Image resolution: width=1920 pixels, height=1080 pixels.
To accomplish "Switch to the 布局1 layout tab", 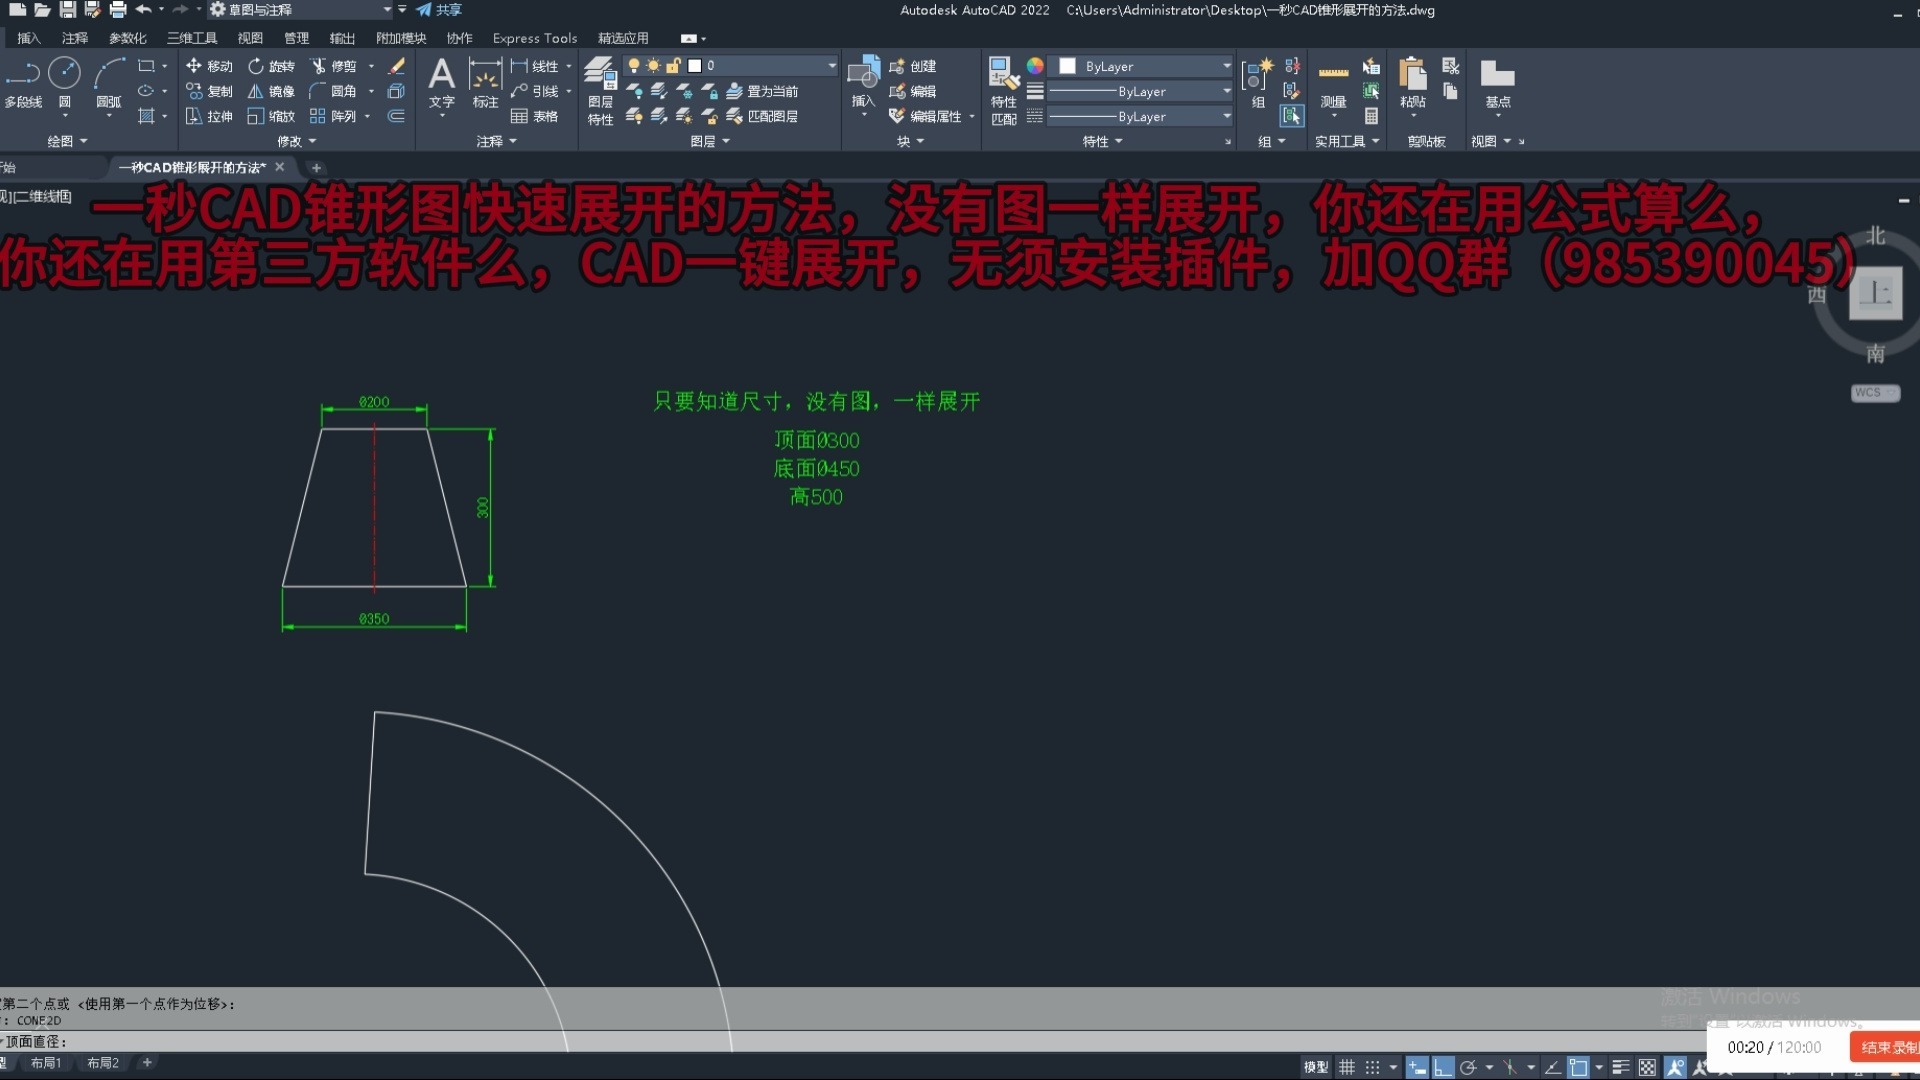I will [46, 1063].
